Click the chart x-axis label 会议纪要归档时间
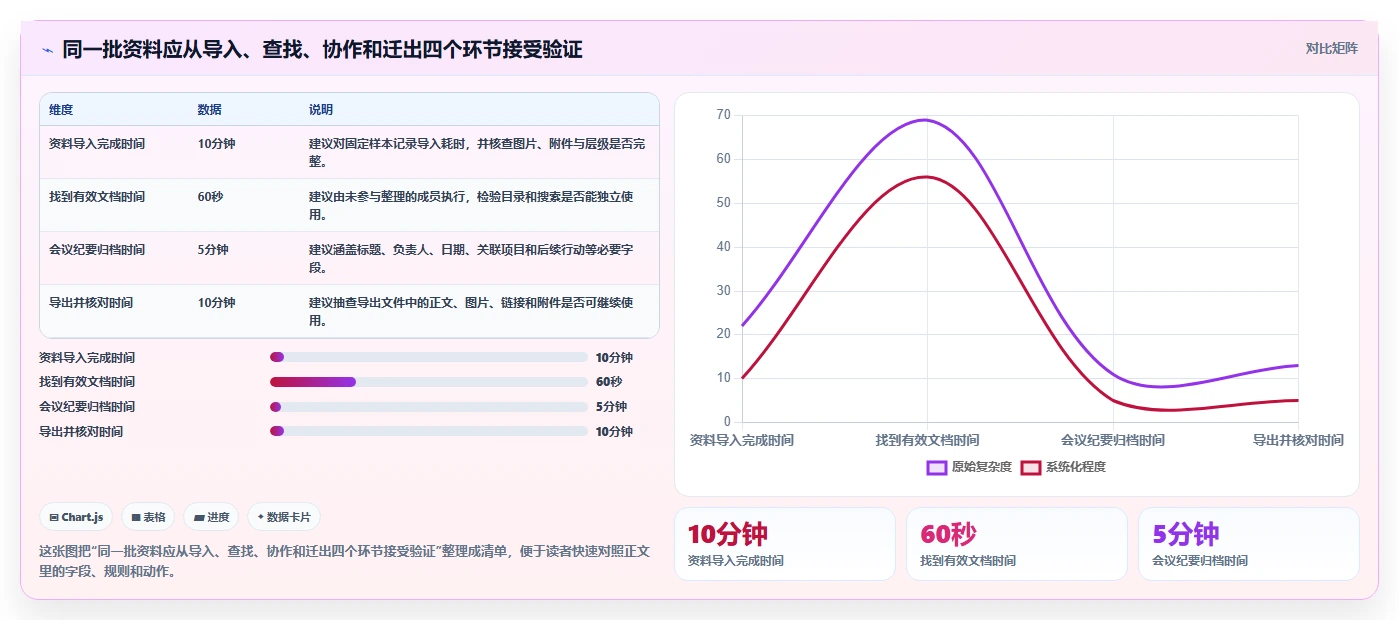The width and height of the screenshot is (1399, 620). click(x=1113, y=440)
